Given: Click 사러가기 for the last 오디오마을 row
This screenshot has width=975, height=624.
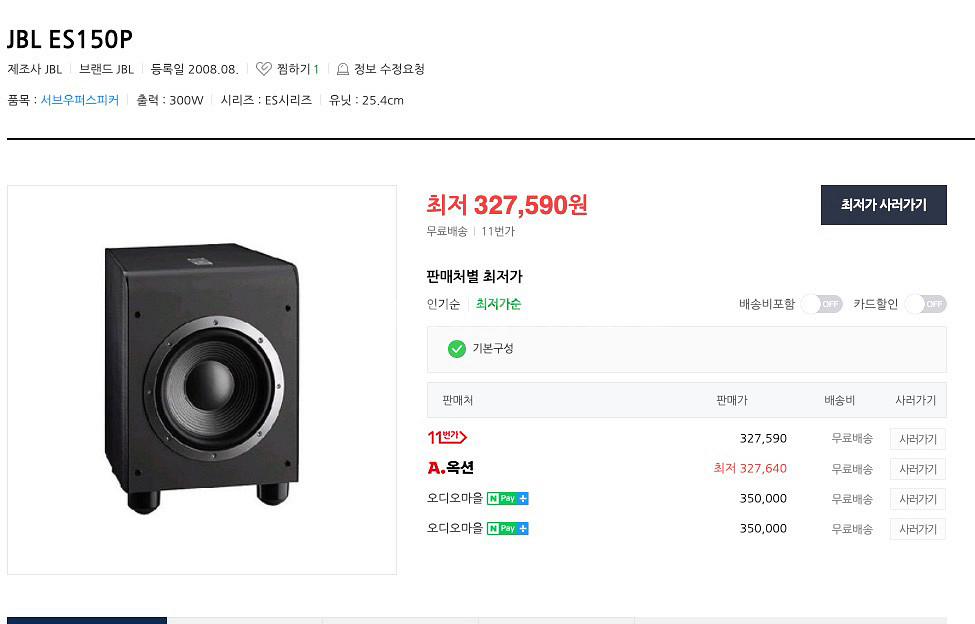Looking at the screenshot, I should [x=918, y=529].
